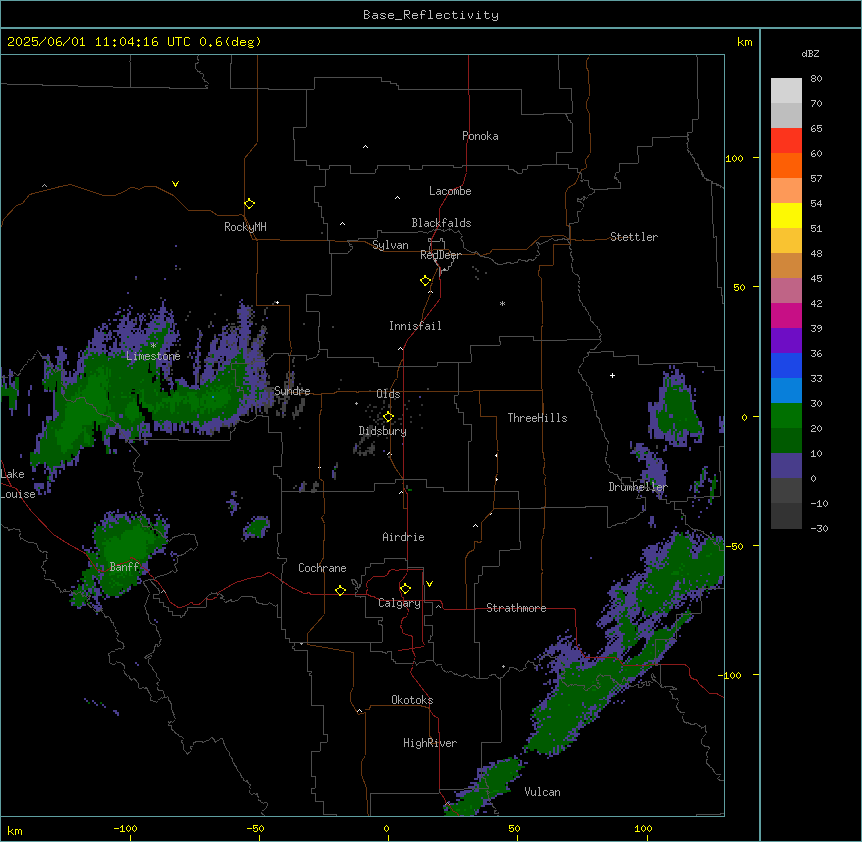This screenshot has width=862, height=842.
Task: Click the yellow marker at Cochrane
Action: (x=340, y=590)
